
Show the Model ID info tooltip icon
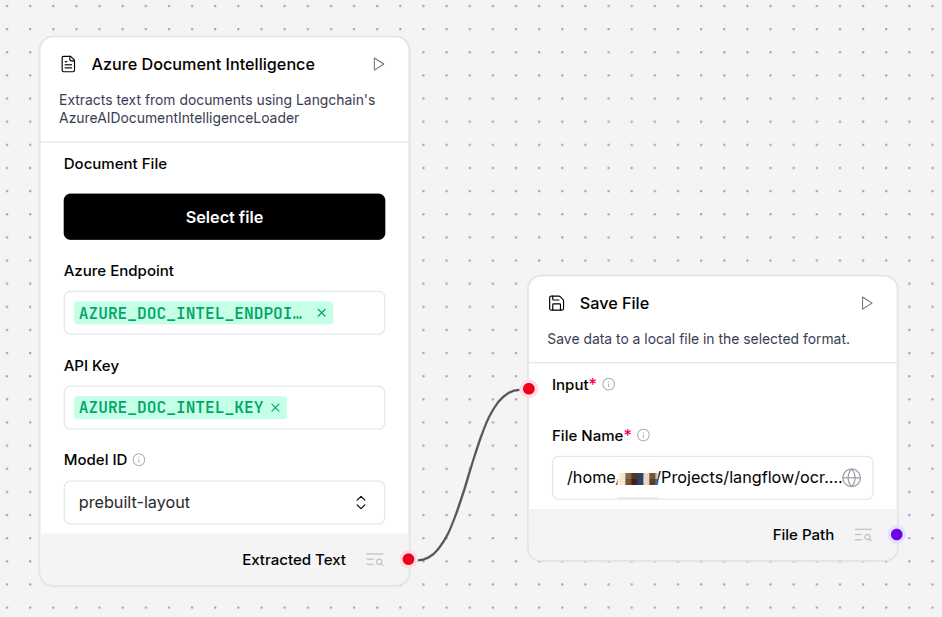139,460
